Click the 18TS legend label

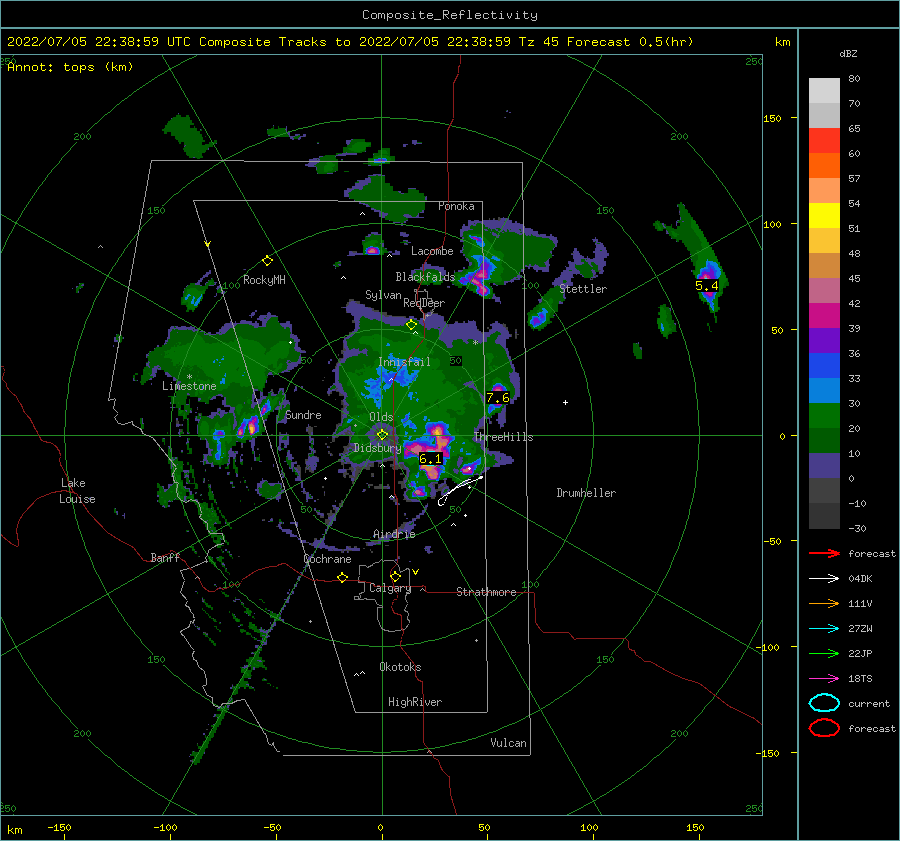[x=860, y=679]
